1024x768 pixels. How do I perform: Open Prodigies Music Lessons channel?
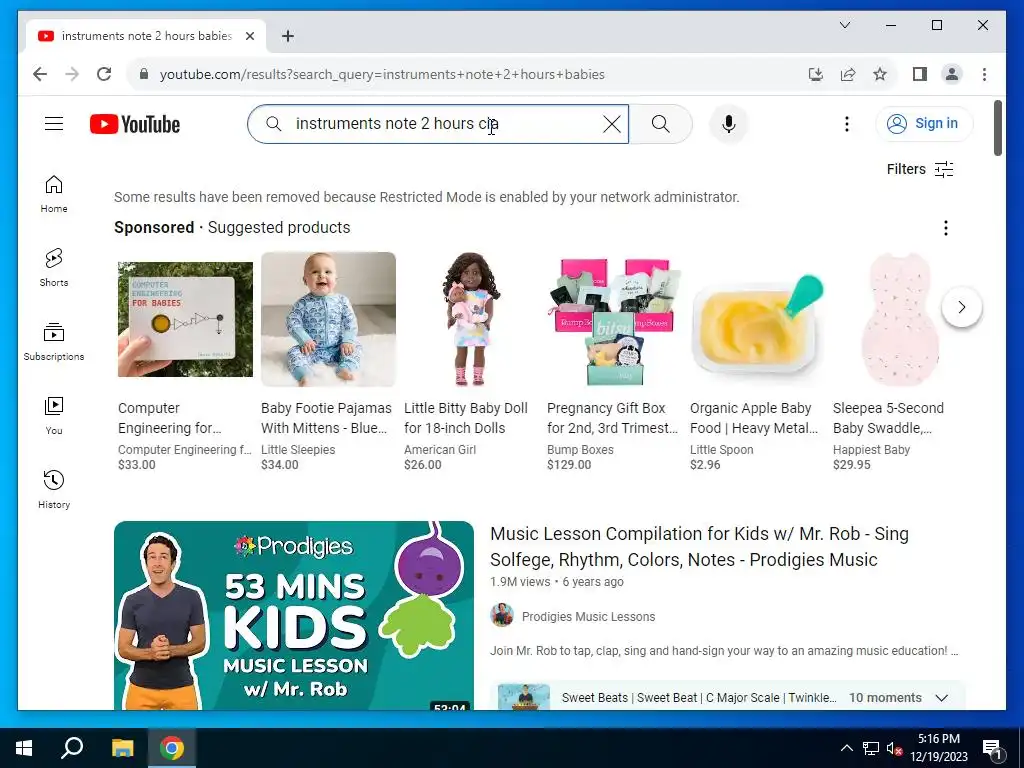(x=588, y=616)
